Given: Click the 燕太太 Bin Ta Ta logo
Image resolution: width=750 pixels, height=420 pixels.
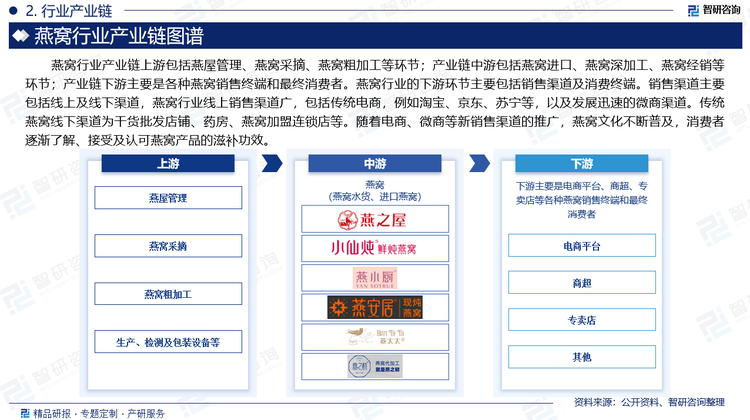Looking at the screenshot, I should (x=375, y=336).
